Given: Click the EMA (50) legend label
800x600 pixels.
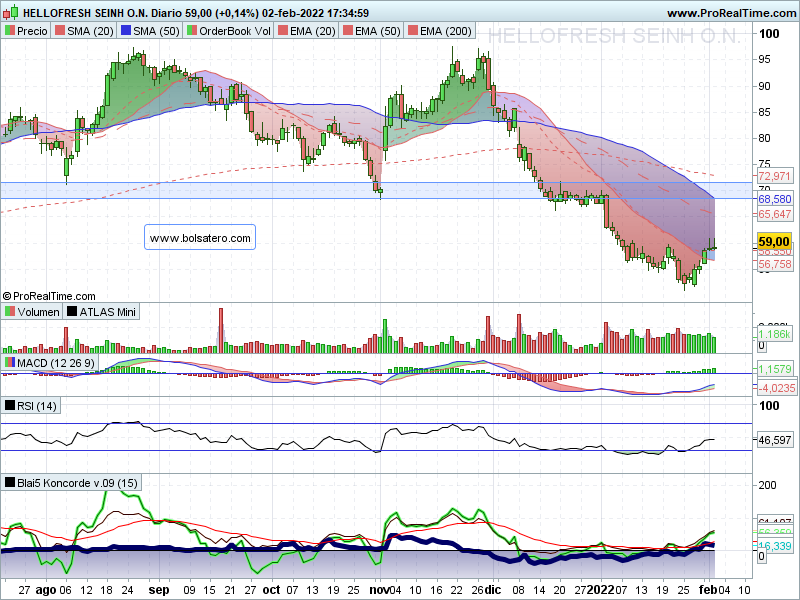Looking at the screenshot, I should click(x=378, y=31).
